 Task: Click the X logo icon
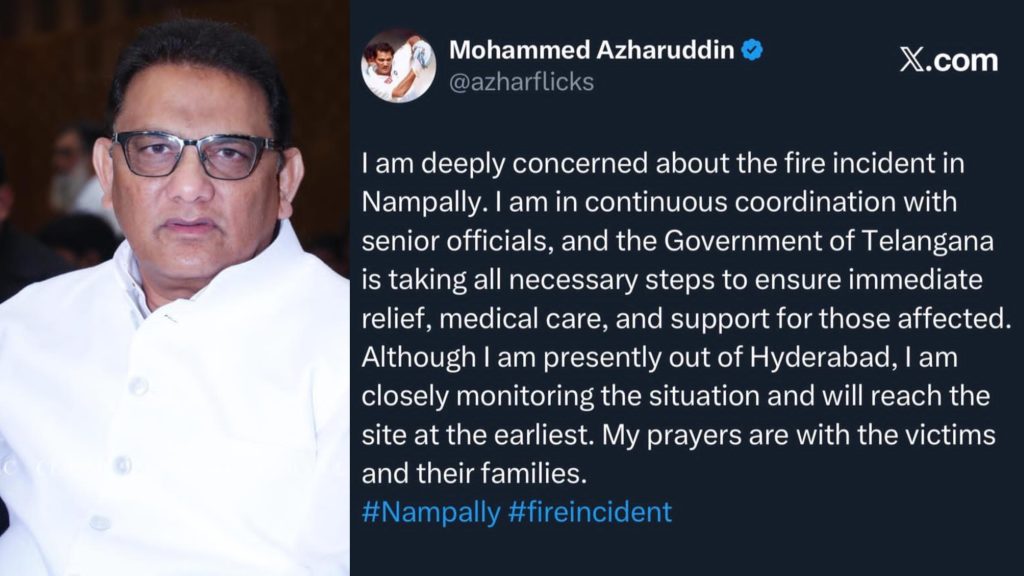click(911, 60)
